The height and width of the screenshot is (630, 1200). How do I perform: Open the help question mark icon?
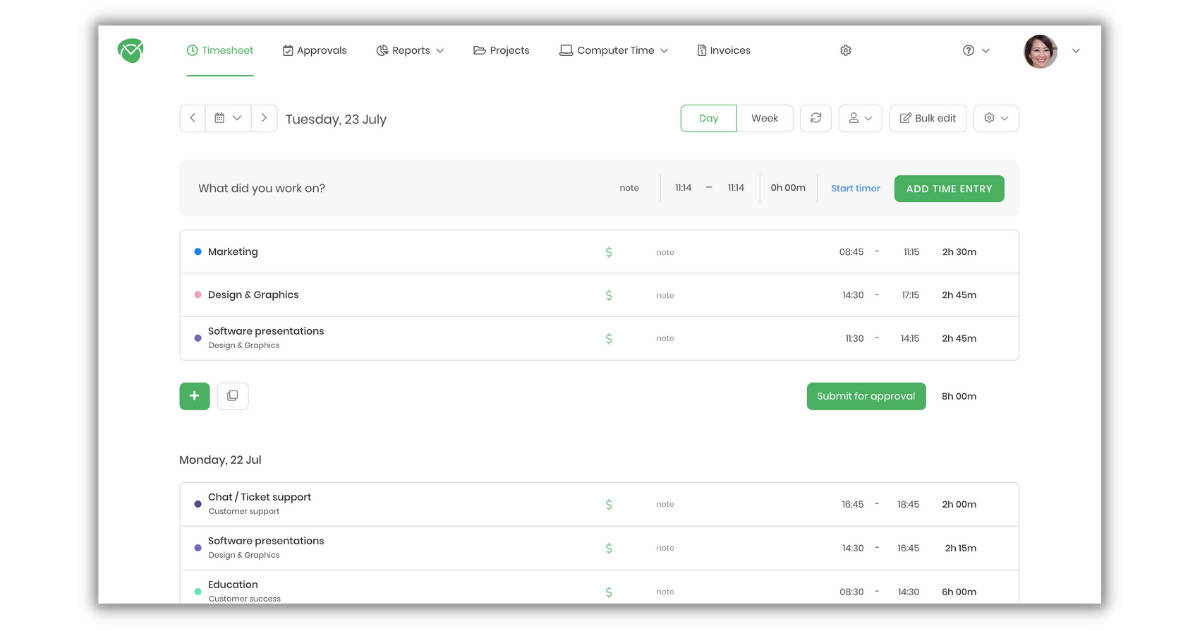[x=968, y=49]
